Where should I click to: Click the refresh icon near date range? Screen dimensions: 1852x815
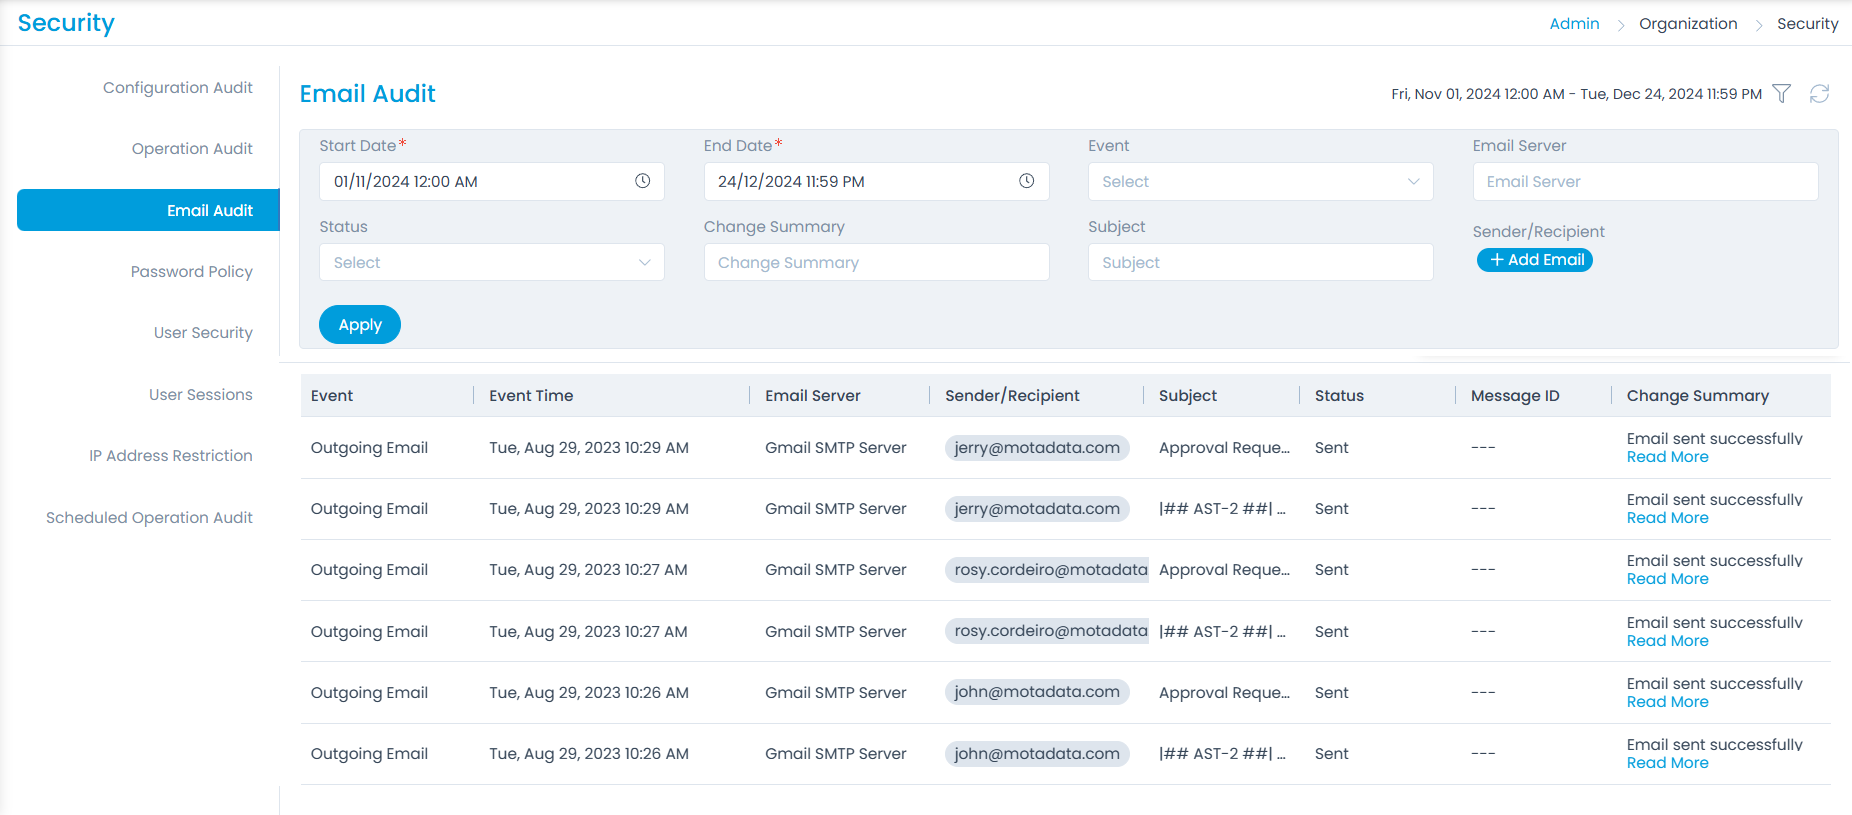click(1819, 93)
